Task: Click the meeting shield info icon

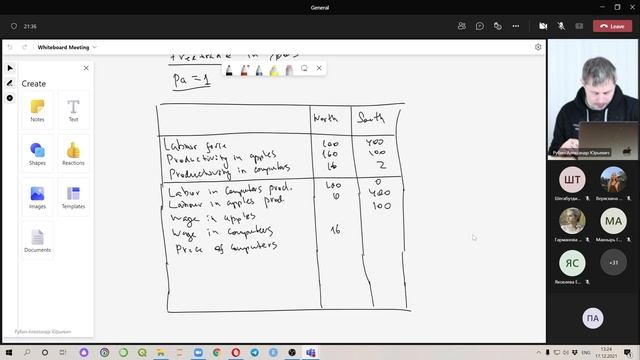Action: [x=14, y=26]
